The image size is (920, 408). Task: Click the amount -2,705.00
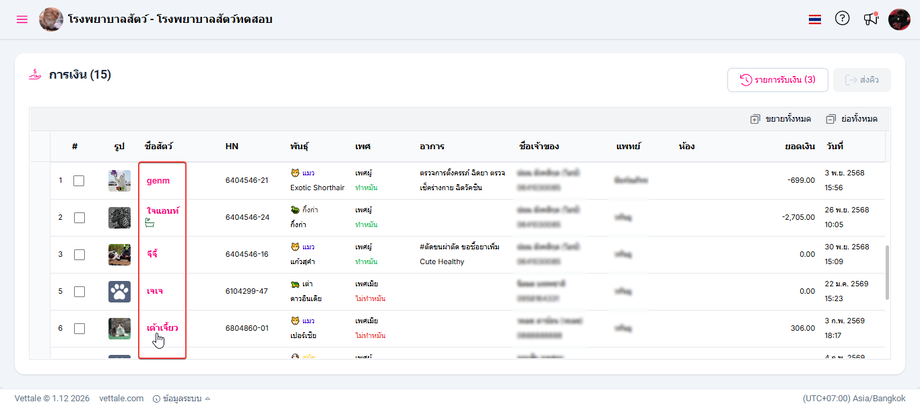click(x=799, y=217)
